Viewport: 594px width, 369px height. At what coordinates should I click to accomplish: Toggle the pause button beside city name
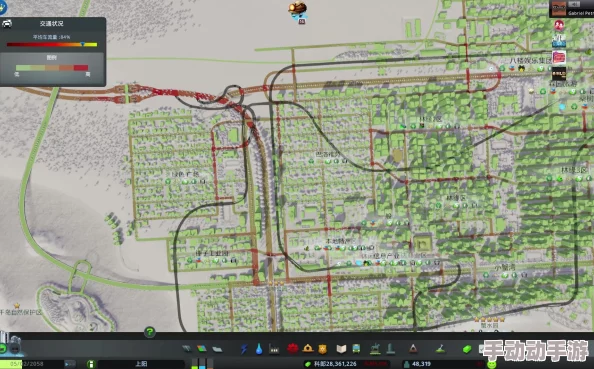pyautogui.click(x=91, y=364)
